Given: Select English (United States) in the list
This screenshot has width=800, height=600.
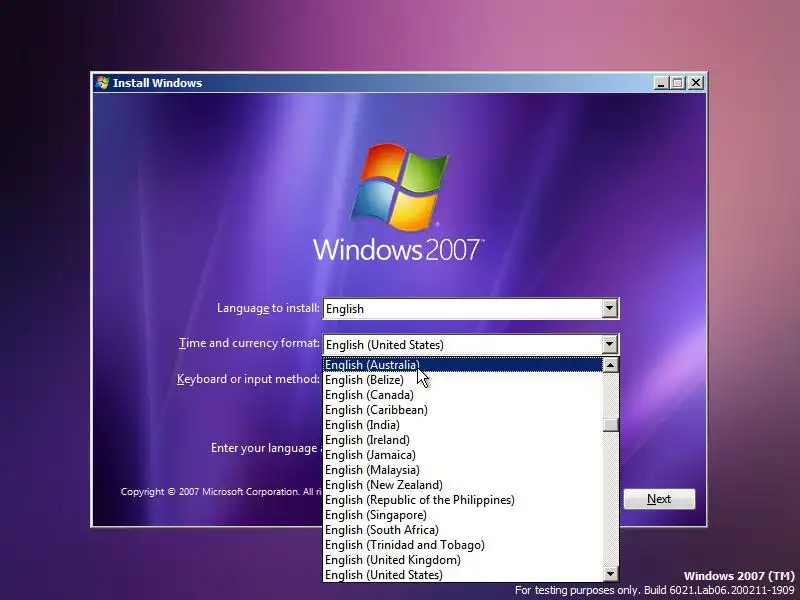Looking at the screenshot, I should (463, 575).
